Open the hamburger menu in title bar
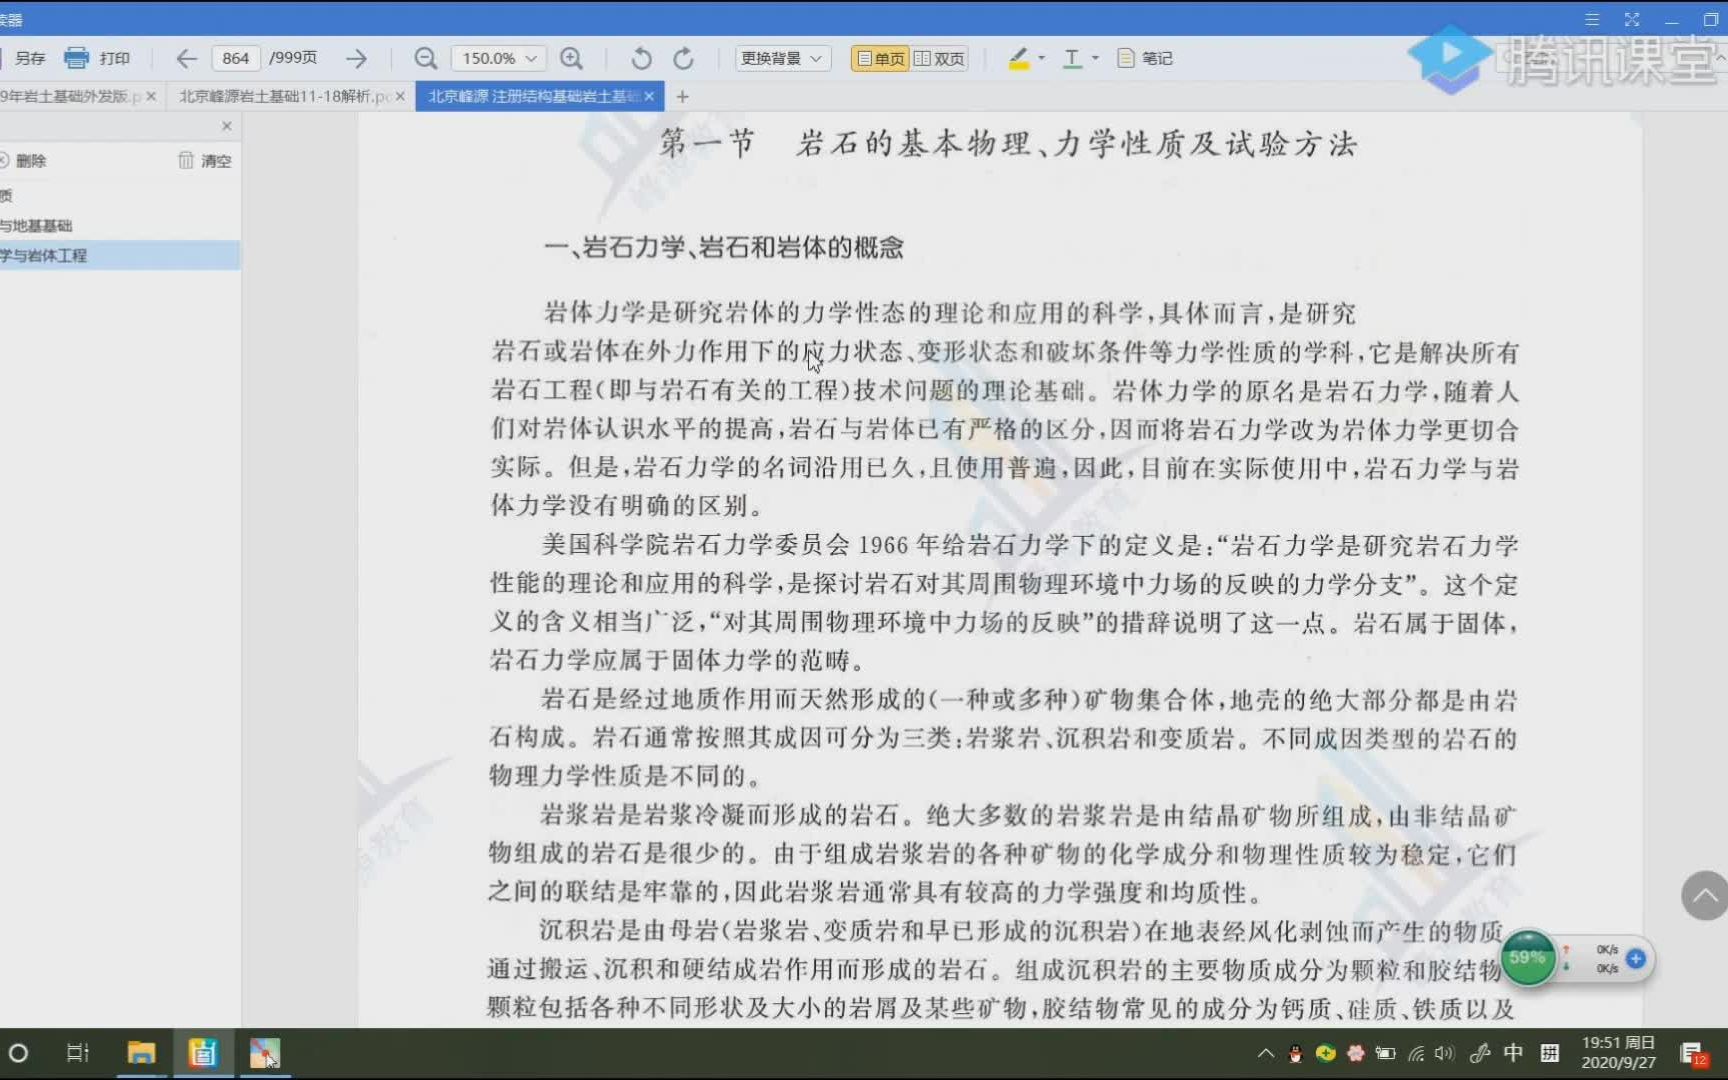The width and height of the screenshot is (1728, 1080). 1591,19
